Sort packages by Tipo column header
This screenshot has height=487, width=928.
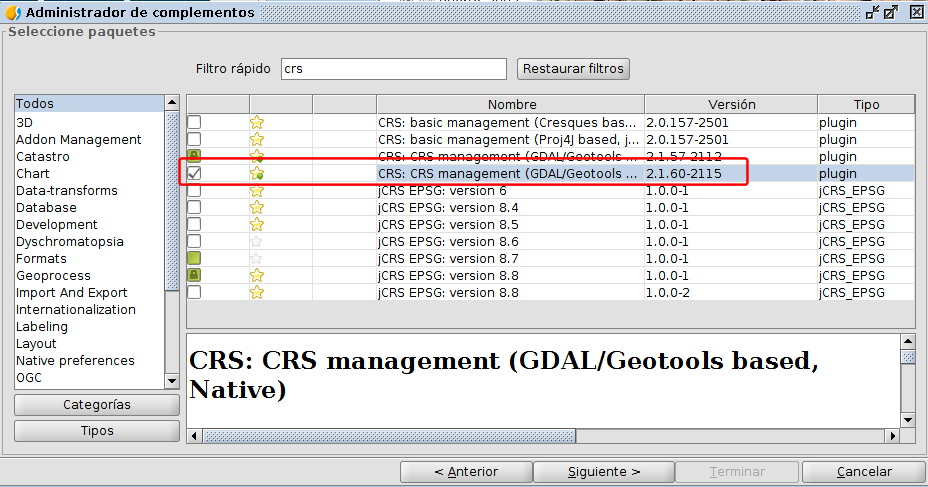point(866,104)
